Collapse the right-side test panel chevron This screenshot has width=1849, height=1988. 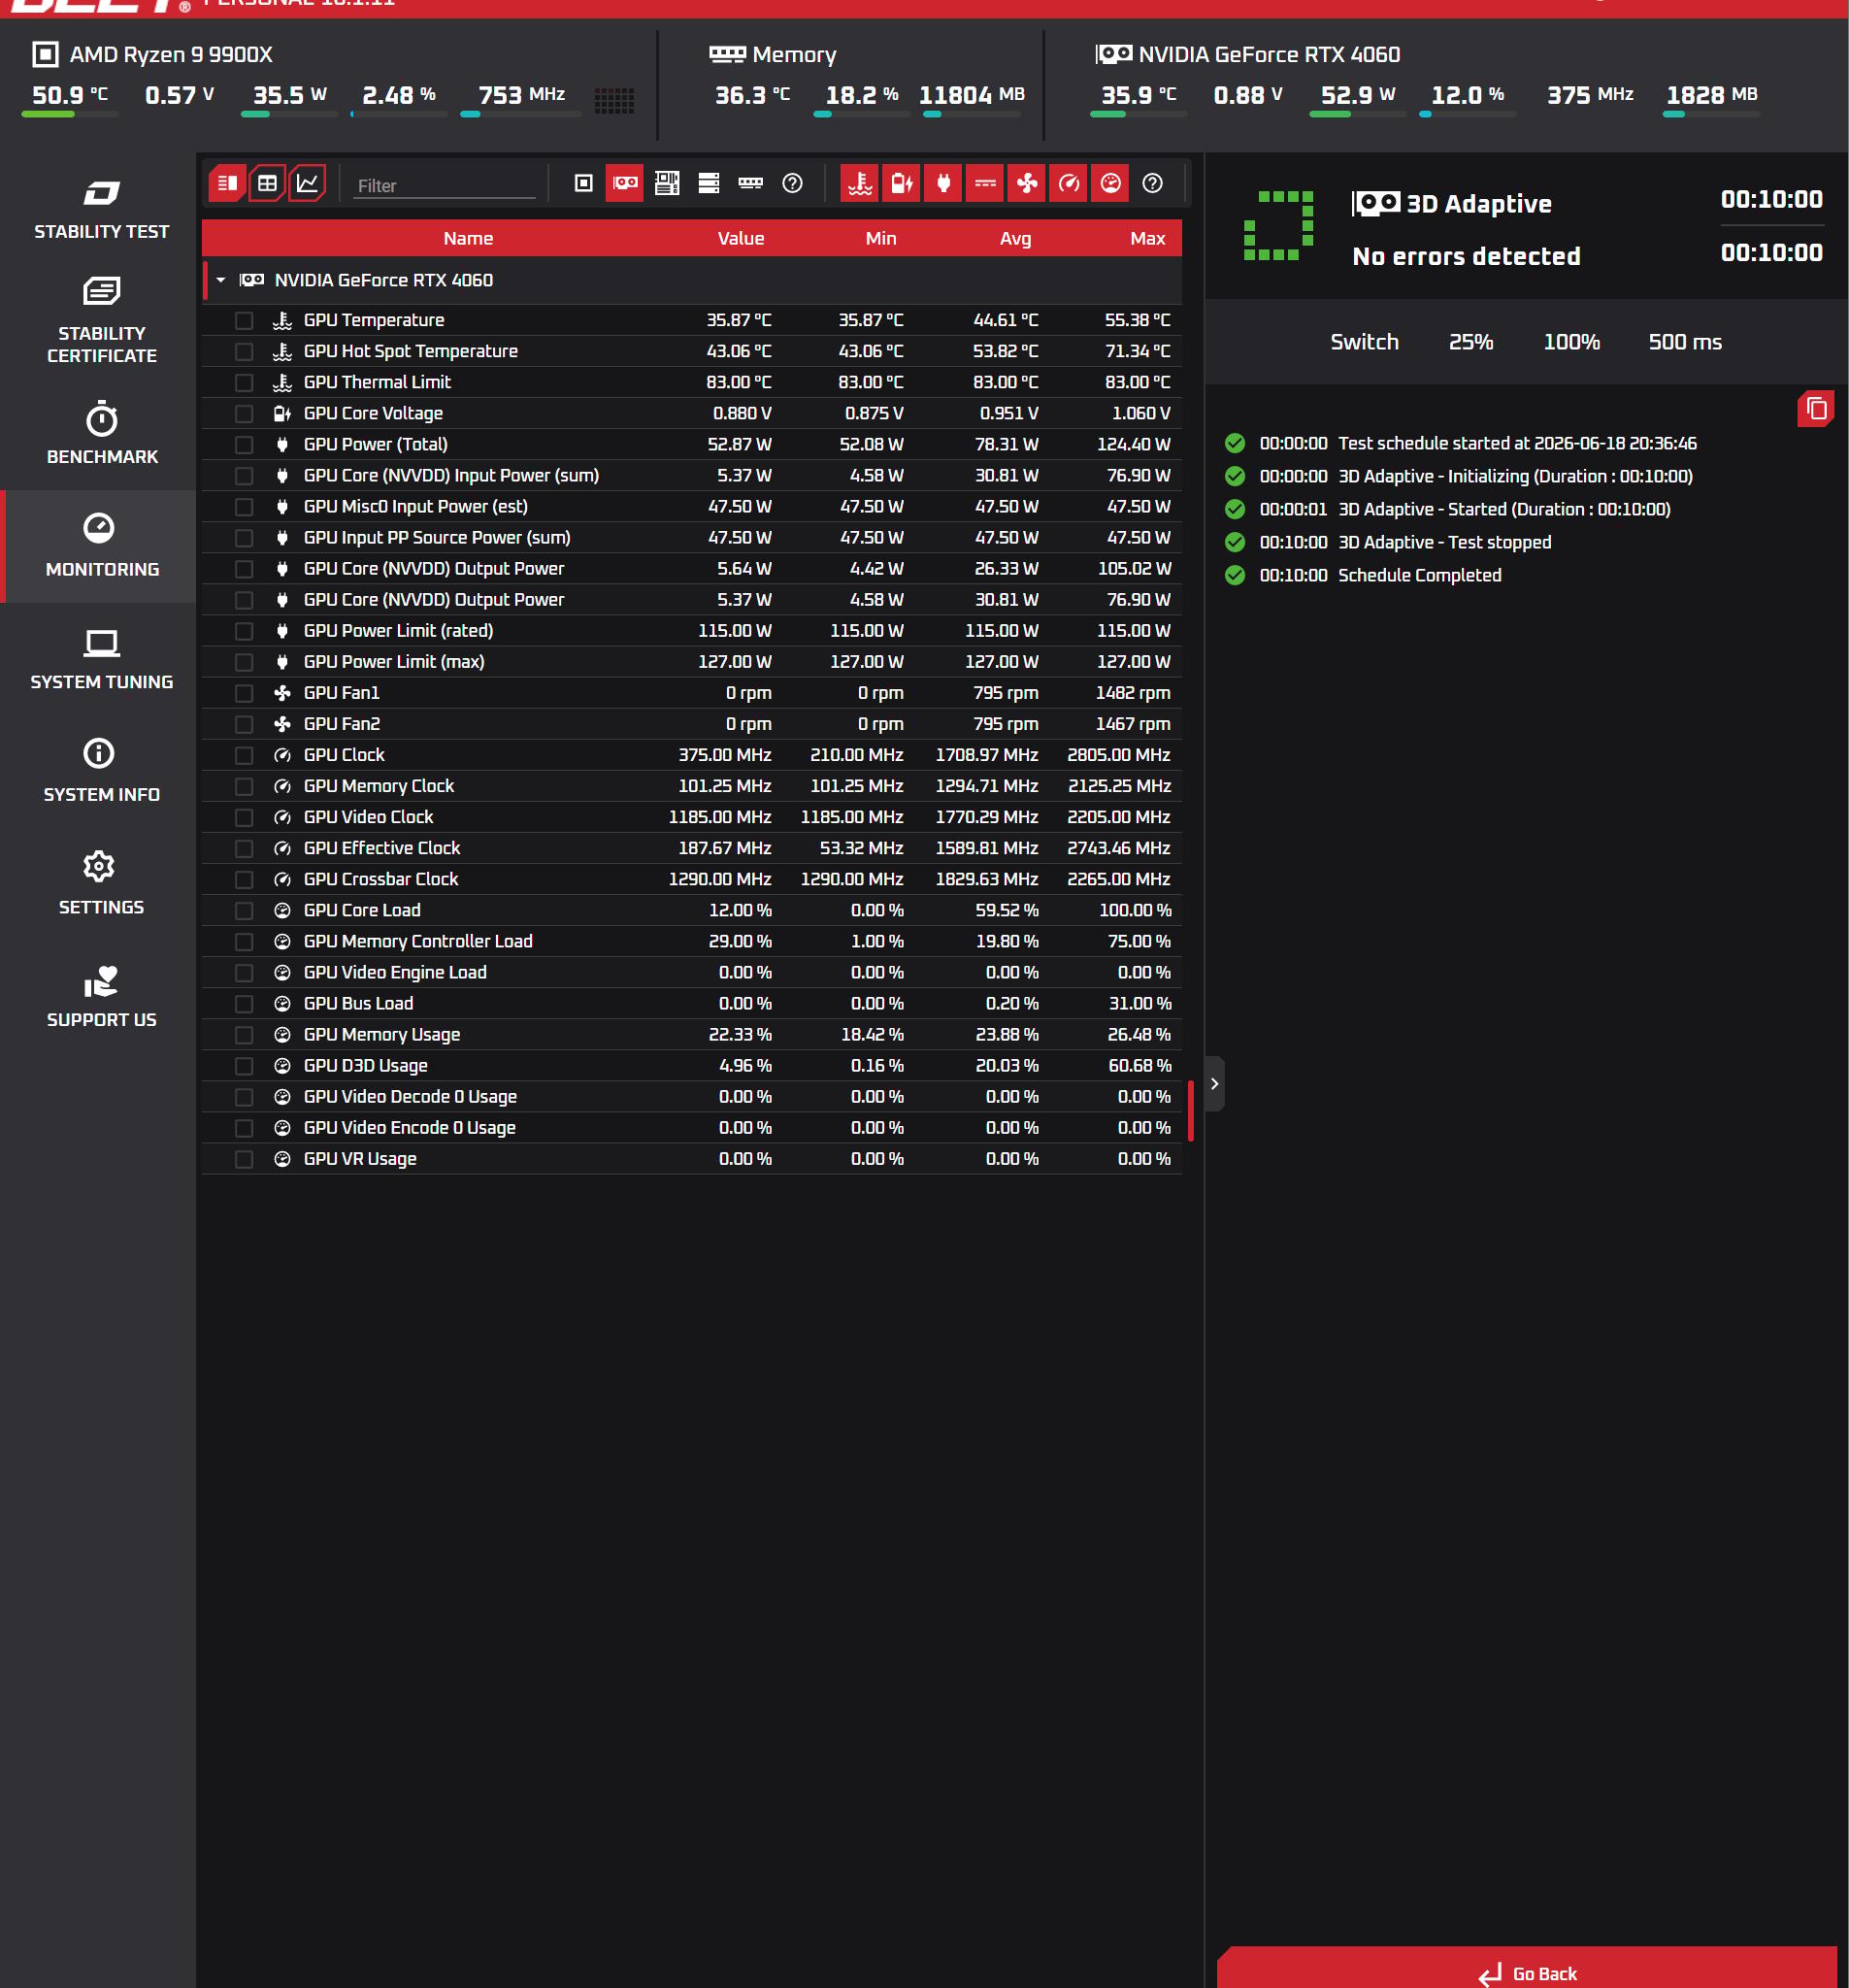pyautogui.click(x=1214, y=1084)
